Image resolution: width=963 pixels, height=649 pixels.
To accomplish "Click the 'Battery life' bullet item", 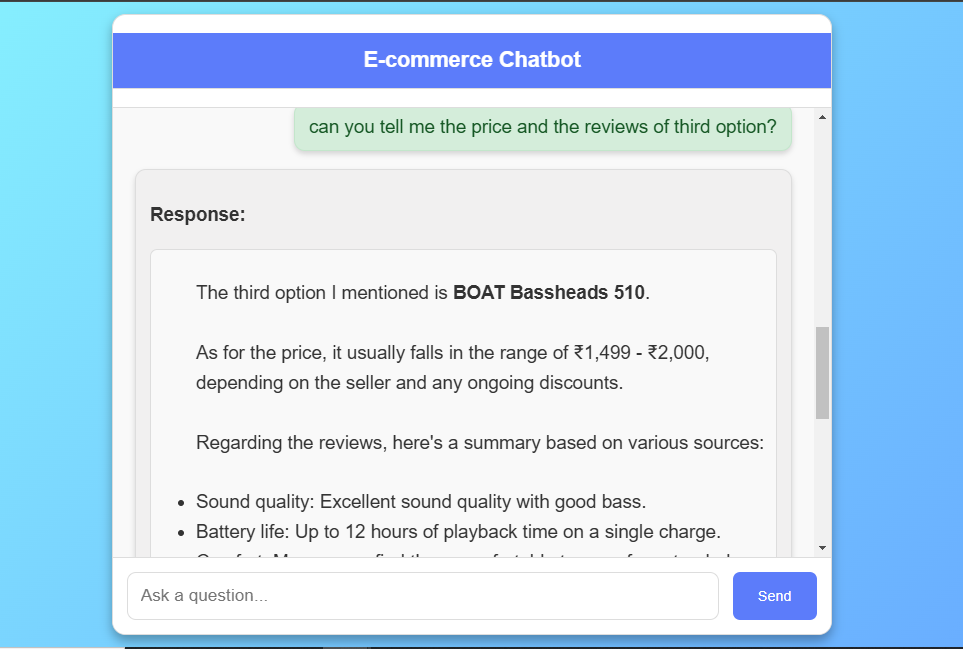I will 457,532.
